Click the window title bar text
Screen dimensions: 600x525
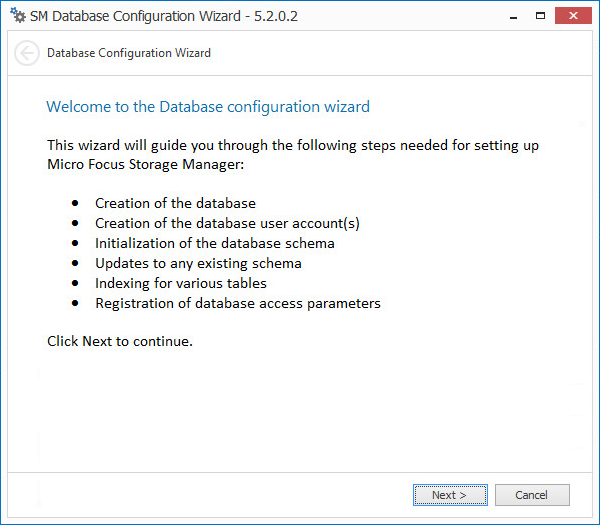click(x=164, y=16)
